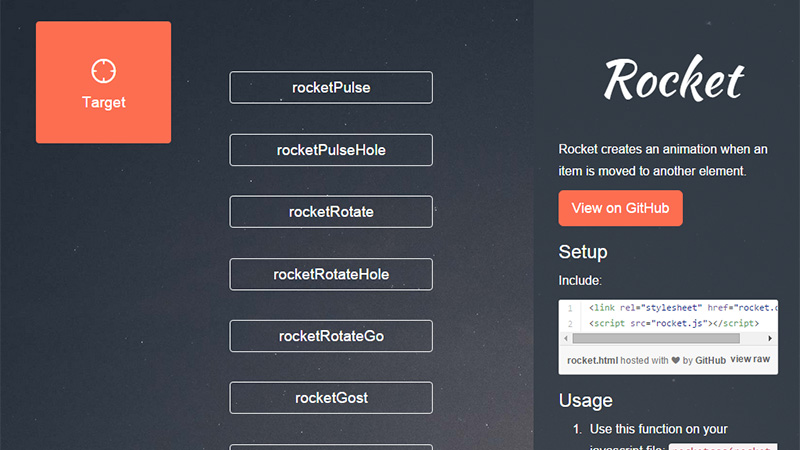Activate the rocketGost button
Viewport: 800px width, 450px height.
[331, 398]
